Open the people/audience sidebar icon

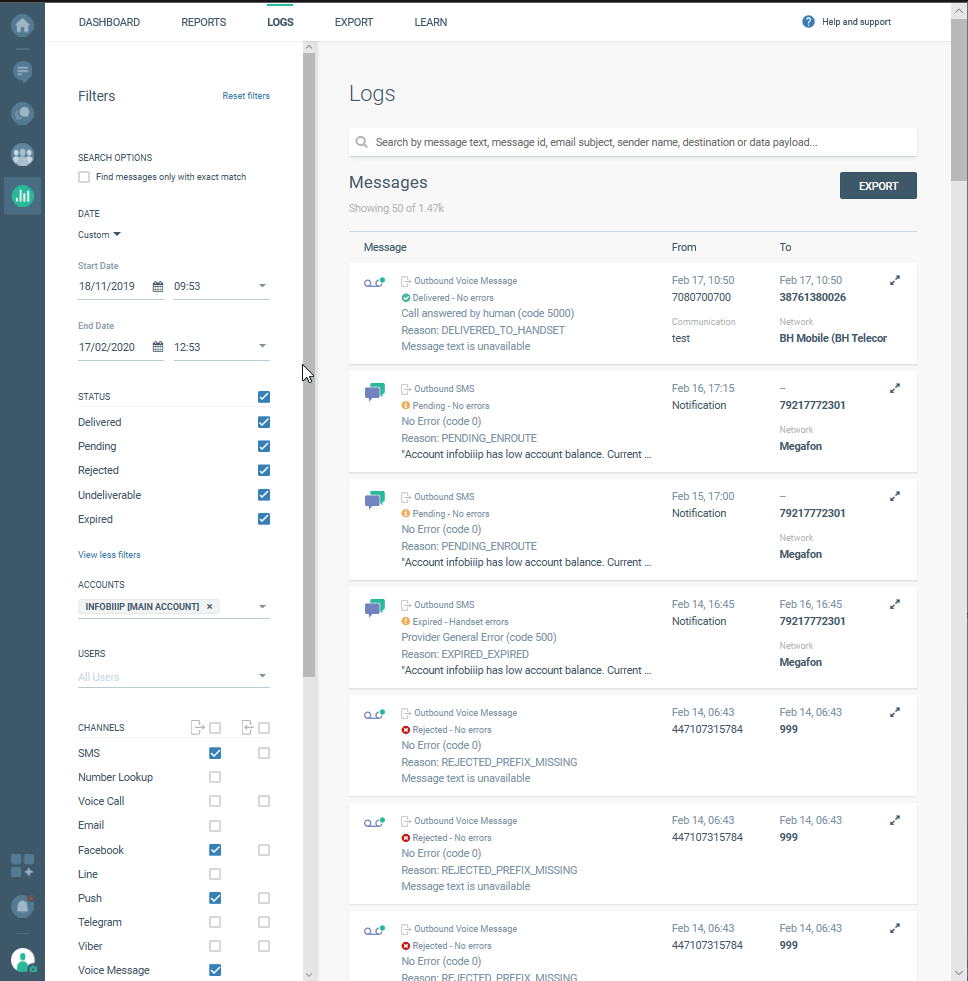[22, 155]
